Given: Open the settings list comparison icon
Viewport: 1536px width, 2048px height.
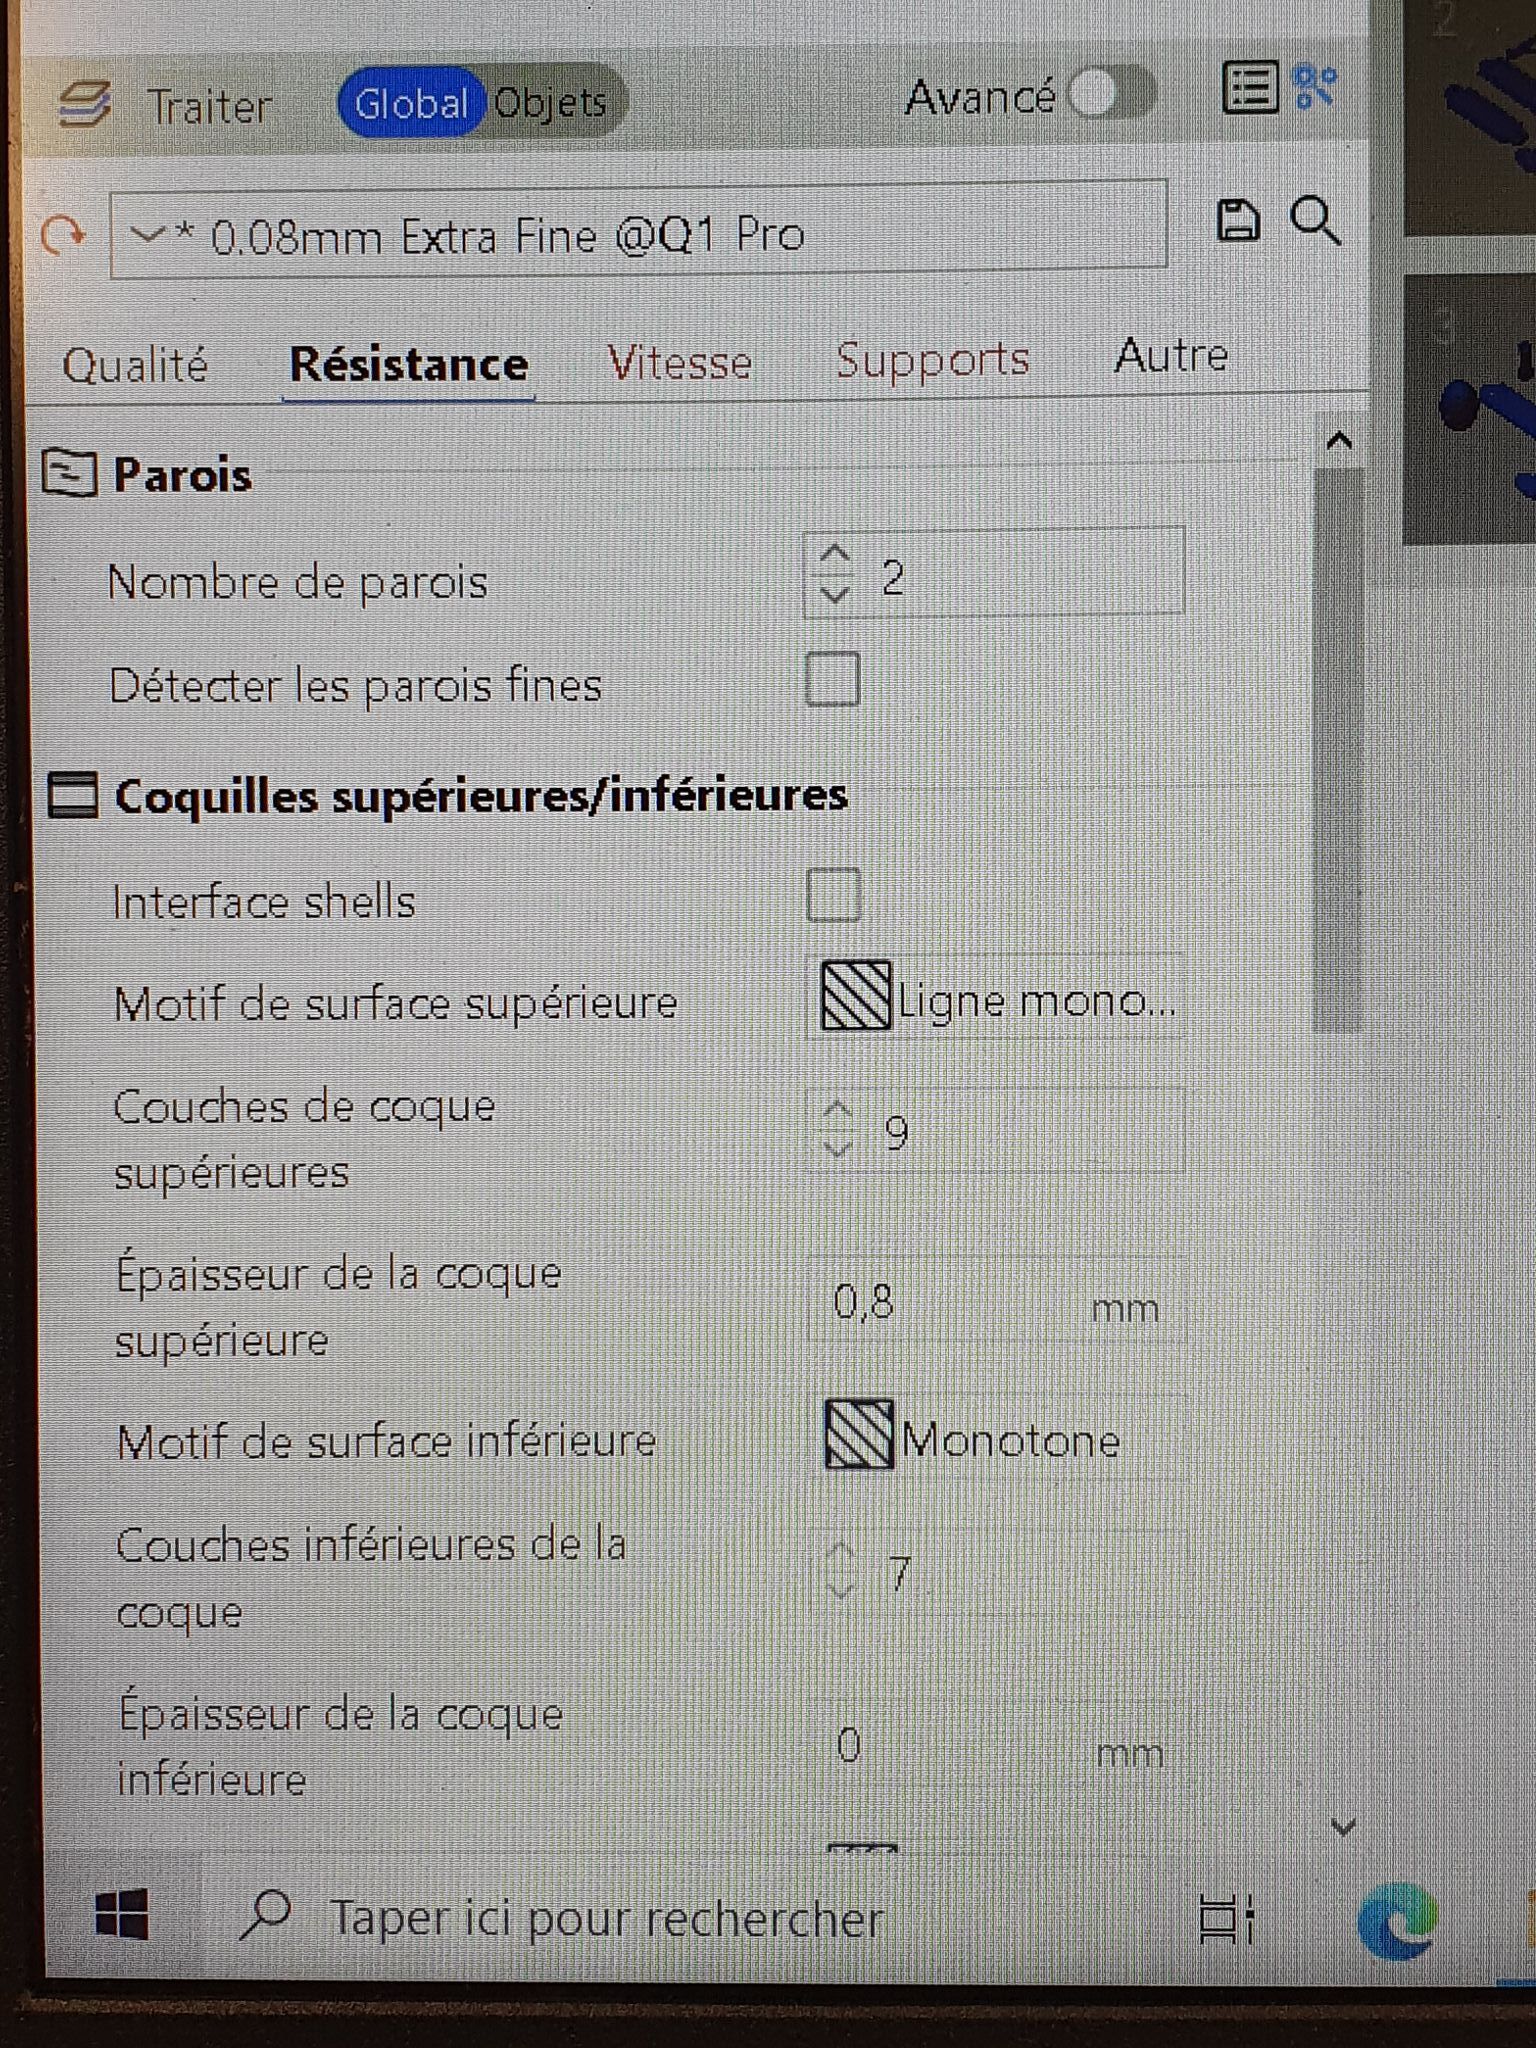Looking at the screenshot, I should [1250, 88].
